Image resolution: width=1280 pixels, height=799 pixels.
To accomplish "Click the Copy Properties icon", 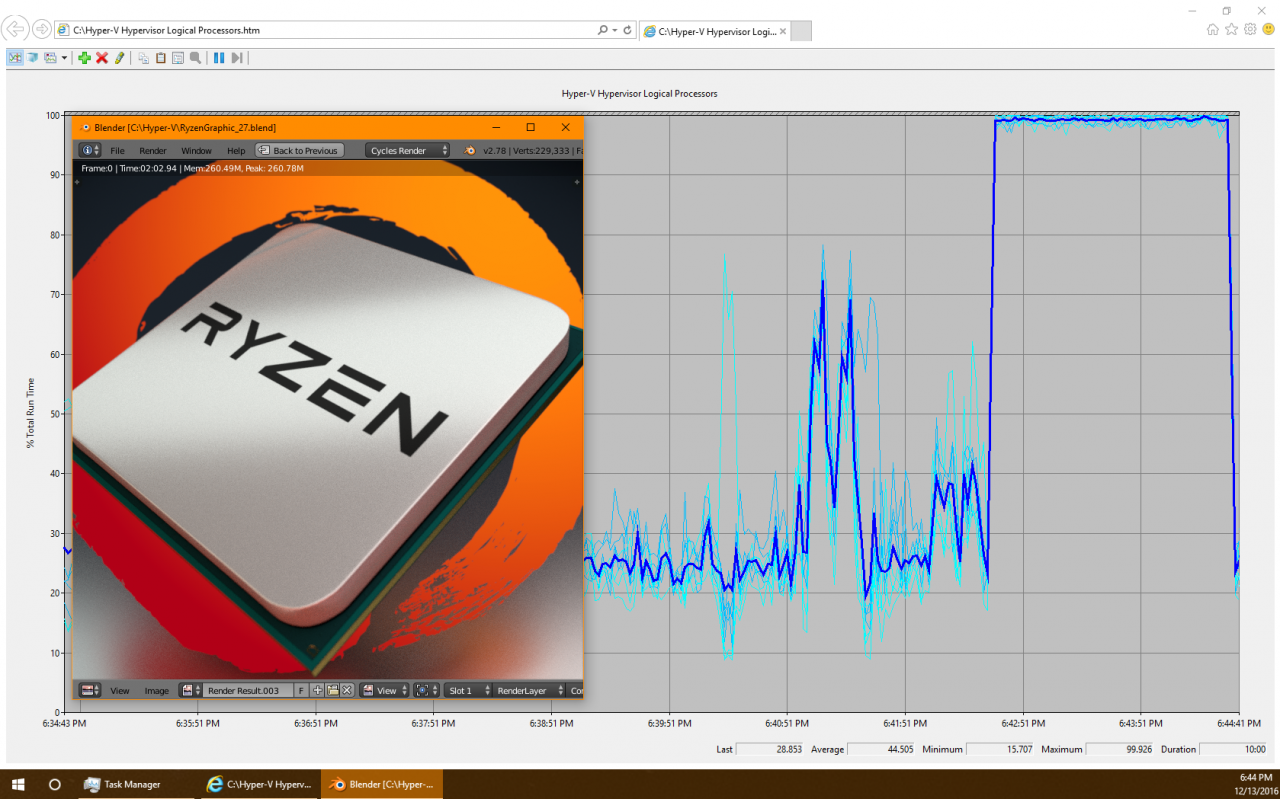I will coord(144,58).
